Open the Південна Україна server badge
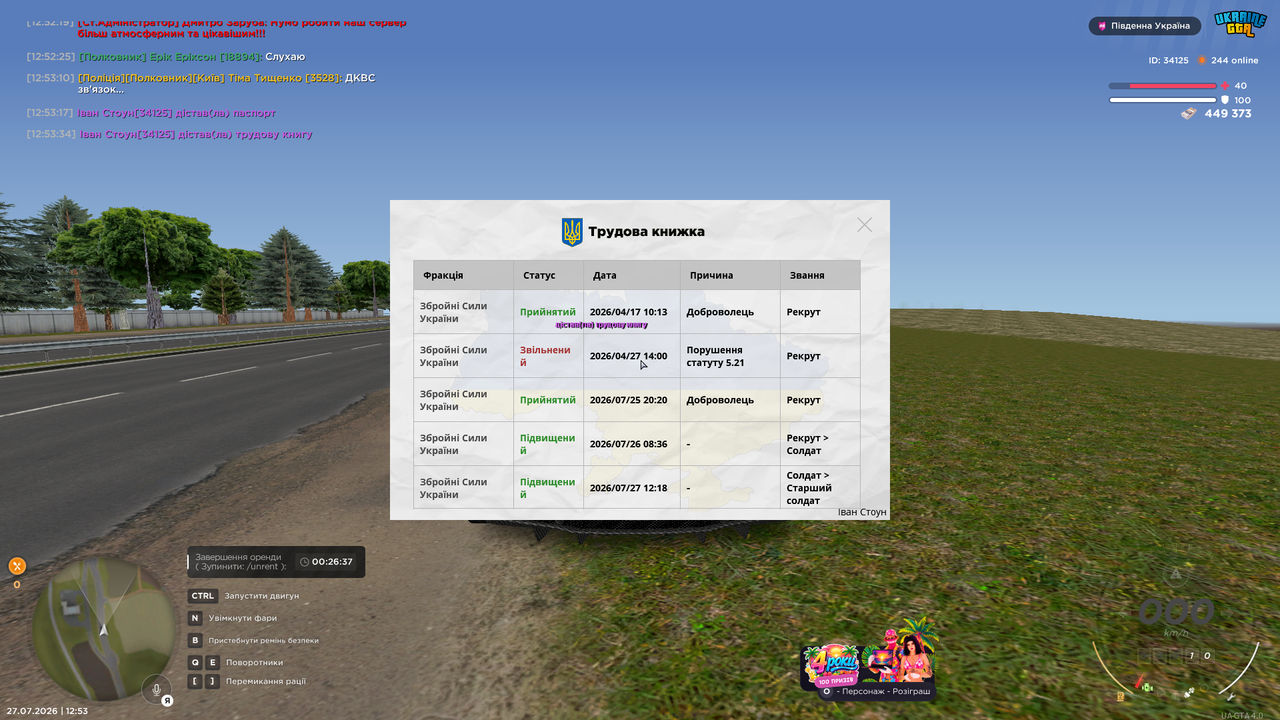Viewport: 1280px width, 720px height. pos(1145,26)
